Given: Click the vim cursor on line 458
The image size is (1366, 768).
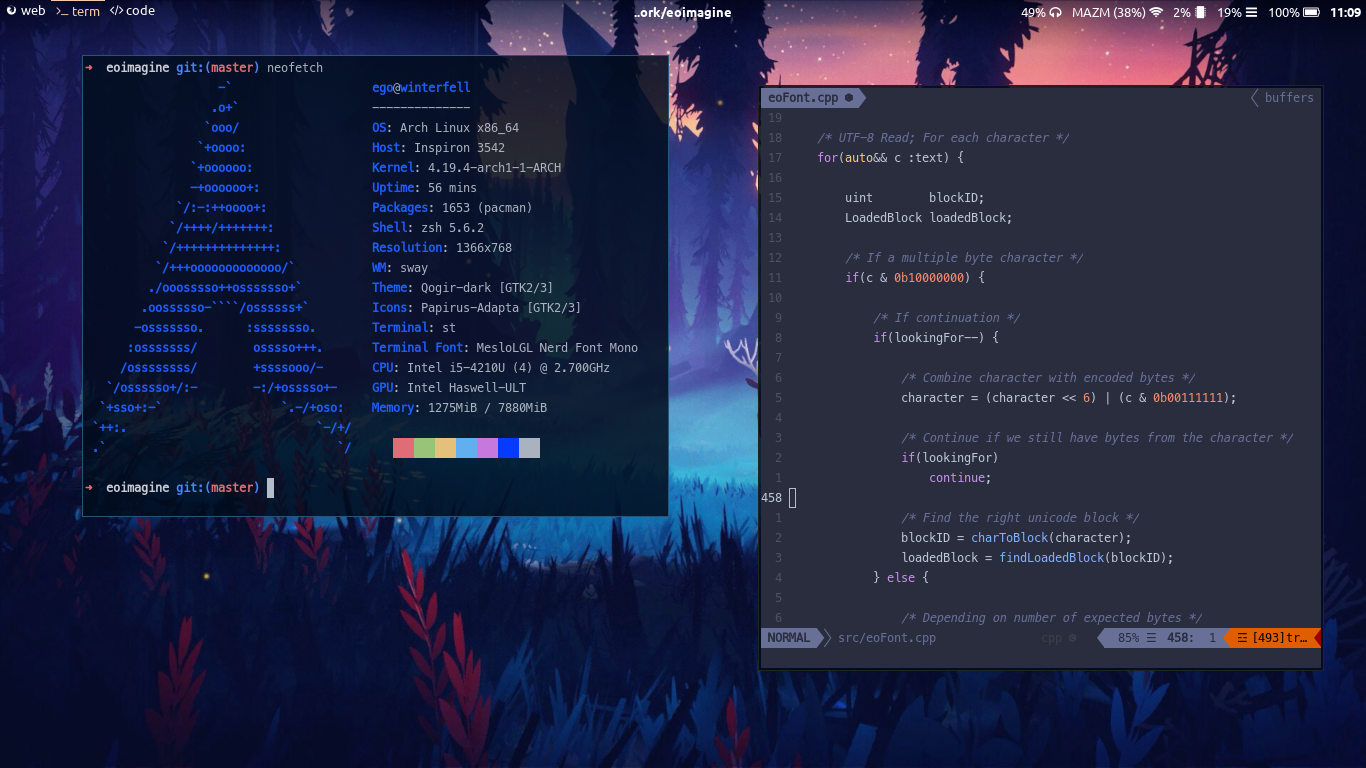Looking at the screenshot, I should click(793, 498).
